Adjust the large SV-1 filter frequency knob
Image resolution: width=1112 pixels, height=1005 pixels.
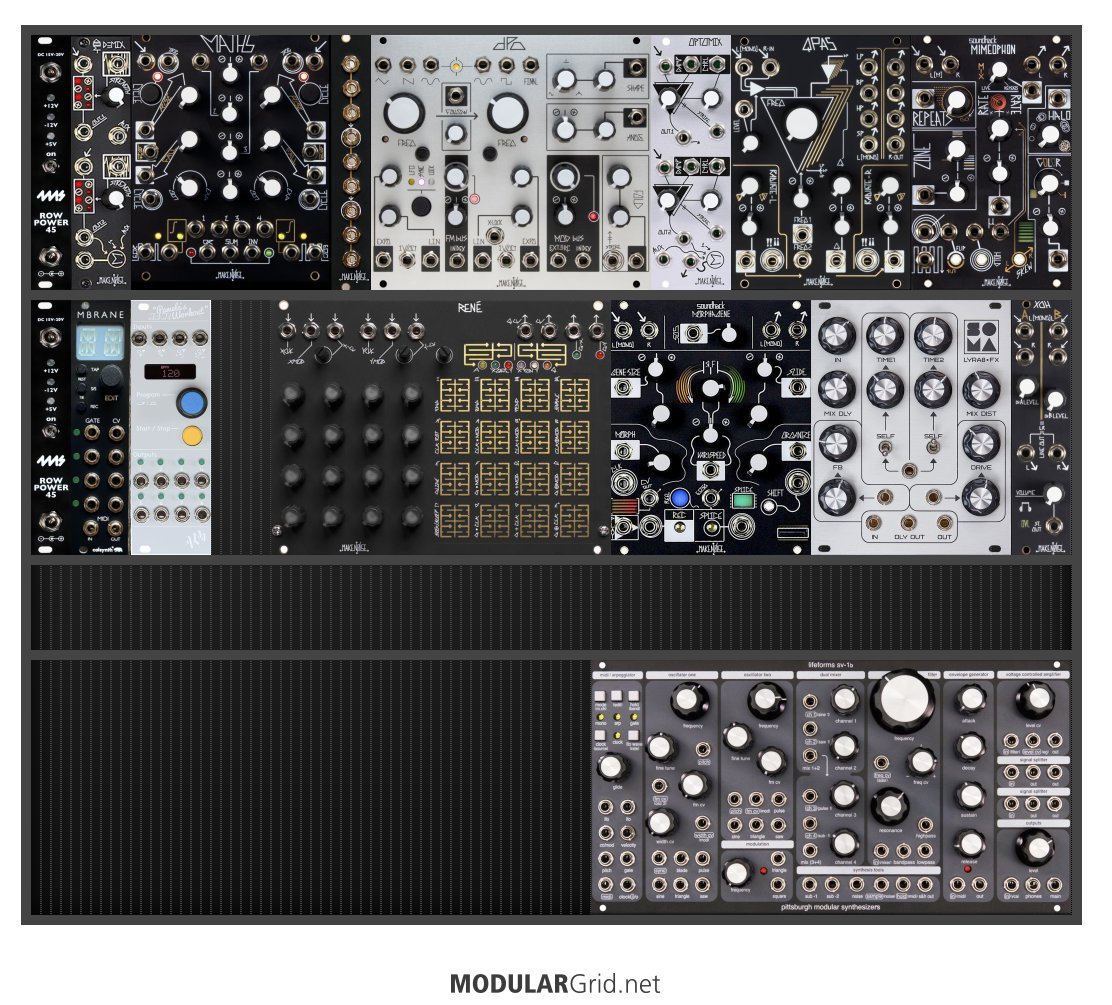[904, 699]
